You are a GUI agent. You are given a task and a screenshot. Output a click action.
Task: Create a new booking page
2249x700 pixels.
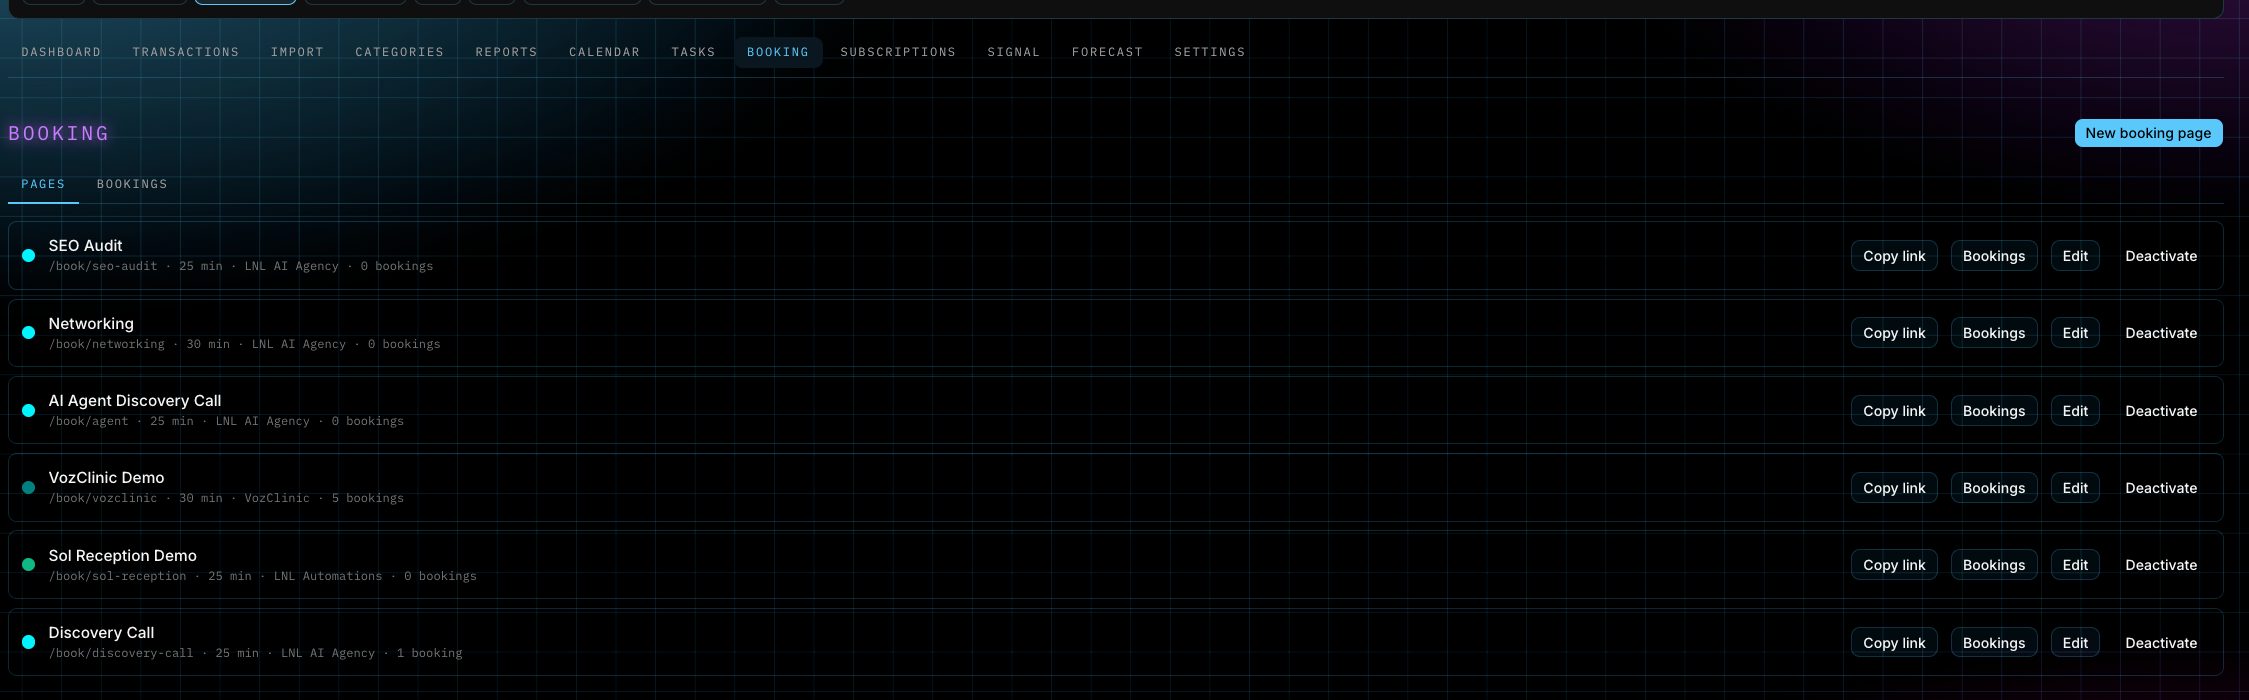pyautogui.click(x=2148, y=133)
